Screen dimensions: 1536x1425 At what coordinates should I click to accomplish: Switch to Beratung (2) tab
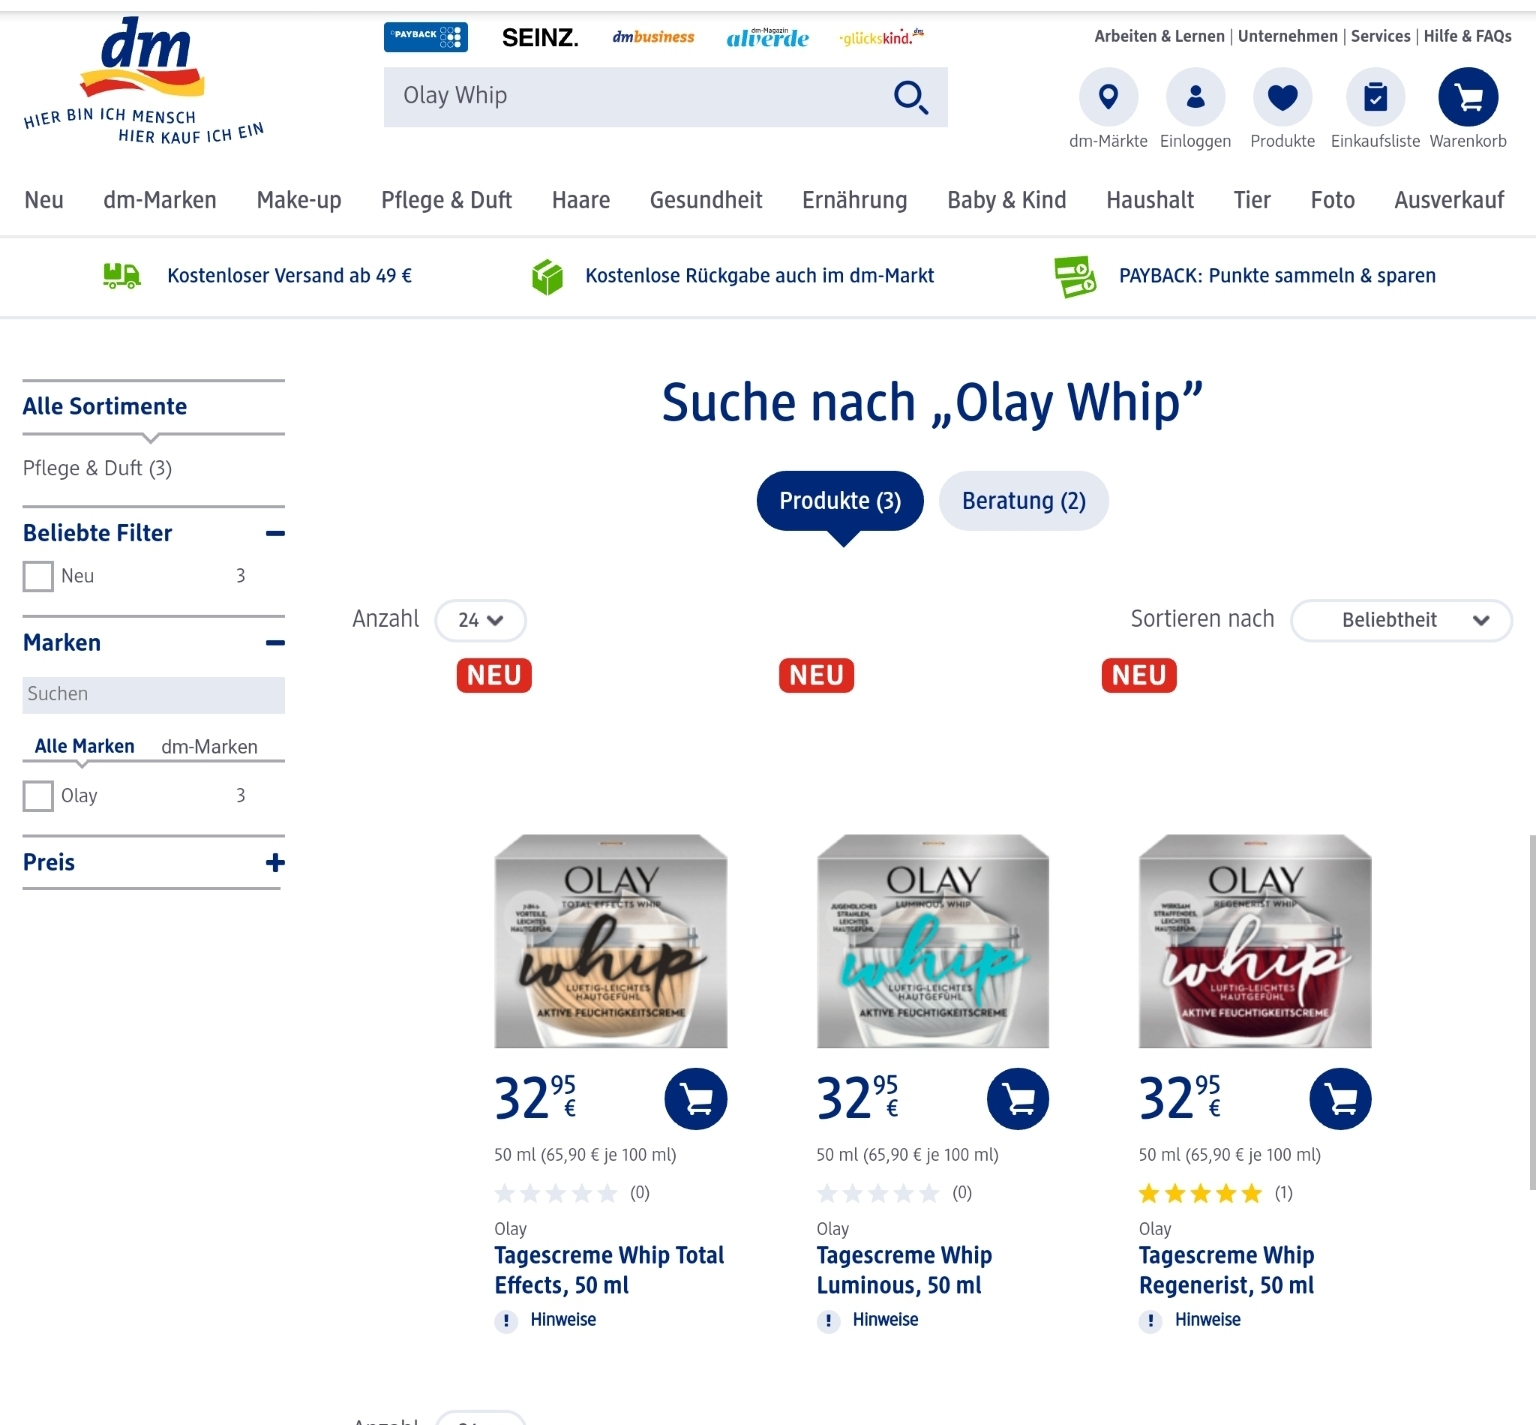point(1024,501)
